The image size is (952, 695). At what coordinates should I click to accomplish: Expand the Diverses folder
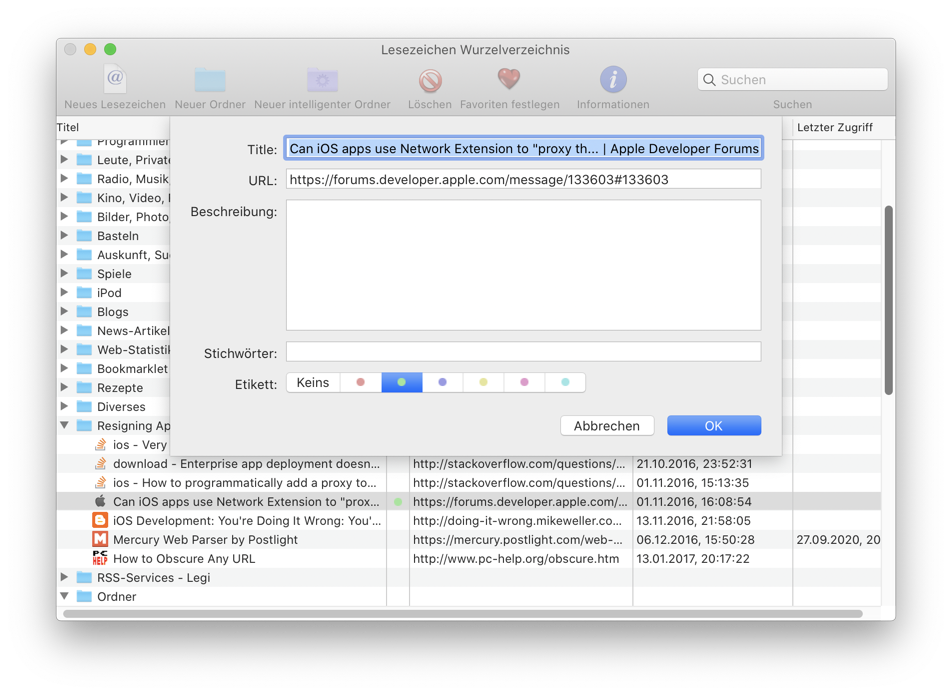(x=64, y=405)
